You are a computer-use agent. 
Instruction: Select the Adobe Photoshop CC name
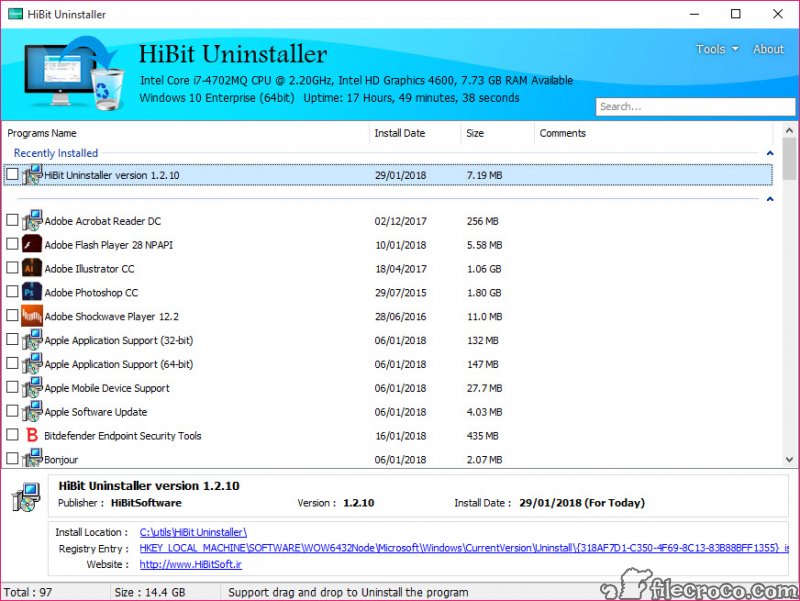tap(91, 293)
